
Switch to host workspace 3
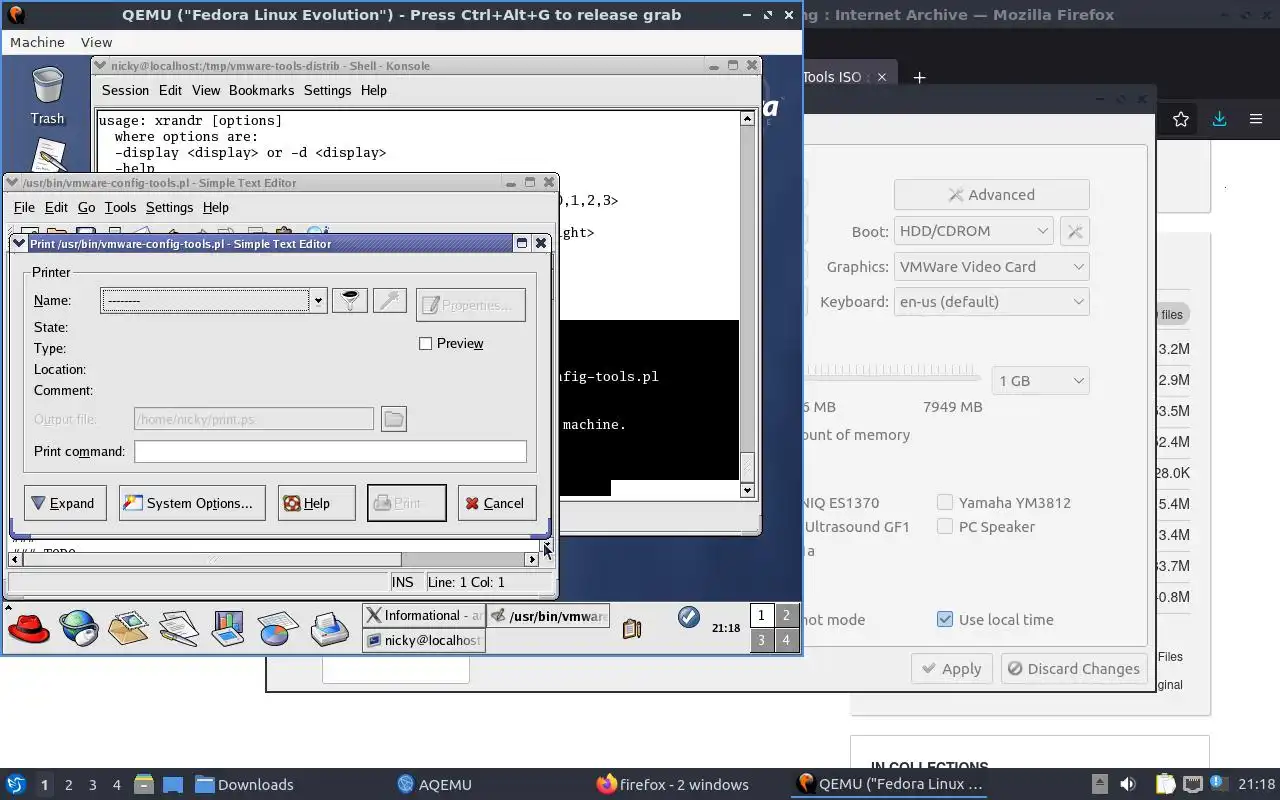[93, 784]
